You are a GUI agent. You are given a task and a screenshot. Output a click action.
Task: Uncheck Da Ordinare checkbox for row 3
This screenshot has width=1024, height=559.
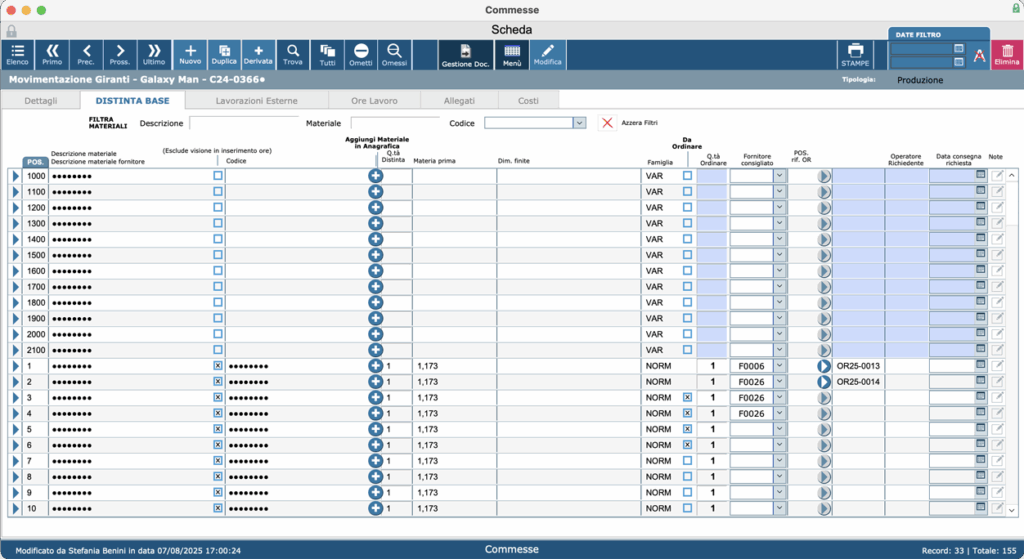point(687,397)
